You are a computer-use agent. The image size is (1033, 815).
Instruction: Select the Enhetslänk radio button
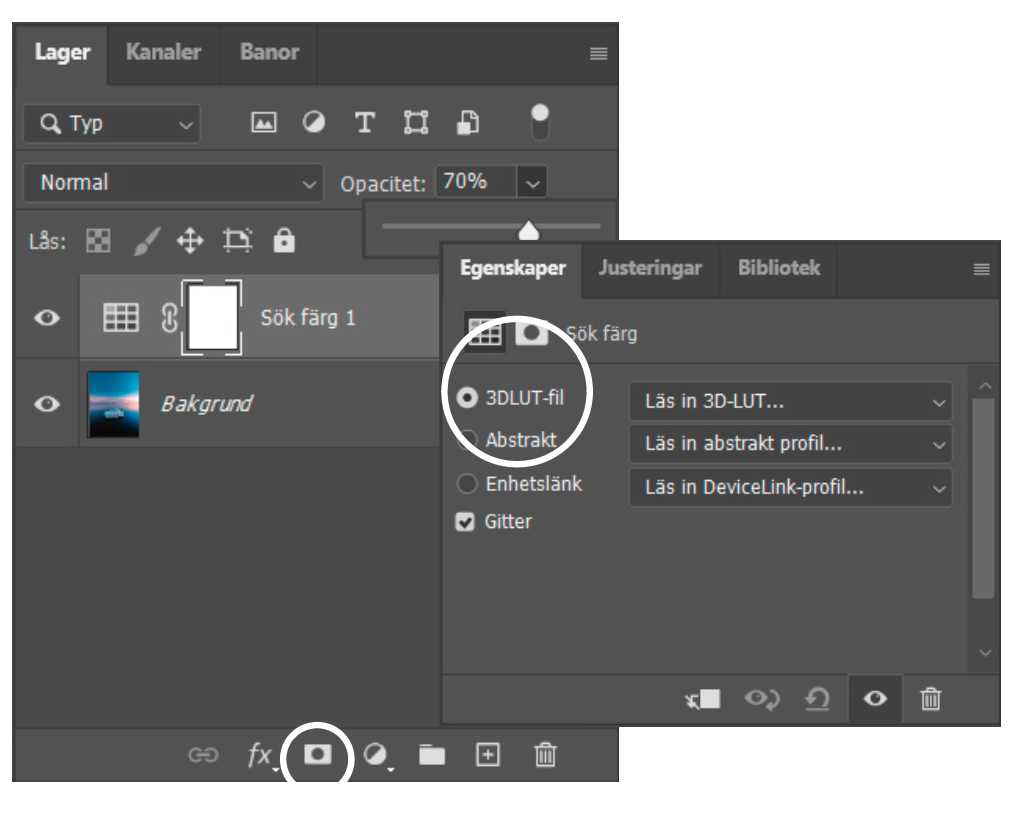coord(467,484)
